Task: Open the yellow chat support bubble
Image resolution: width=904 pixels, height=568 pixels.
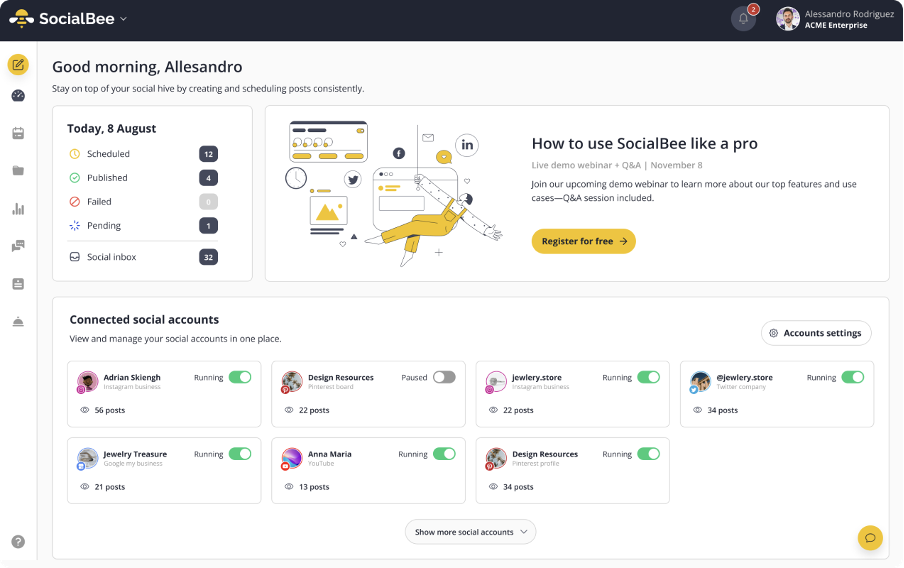Action: (x=870, y=538)
